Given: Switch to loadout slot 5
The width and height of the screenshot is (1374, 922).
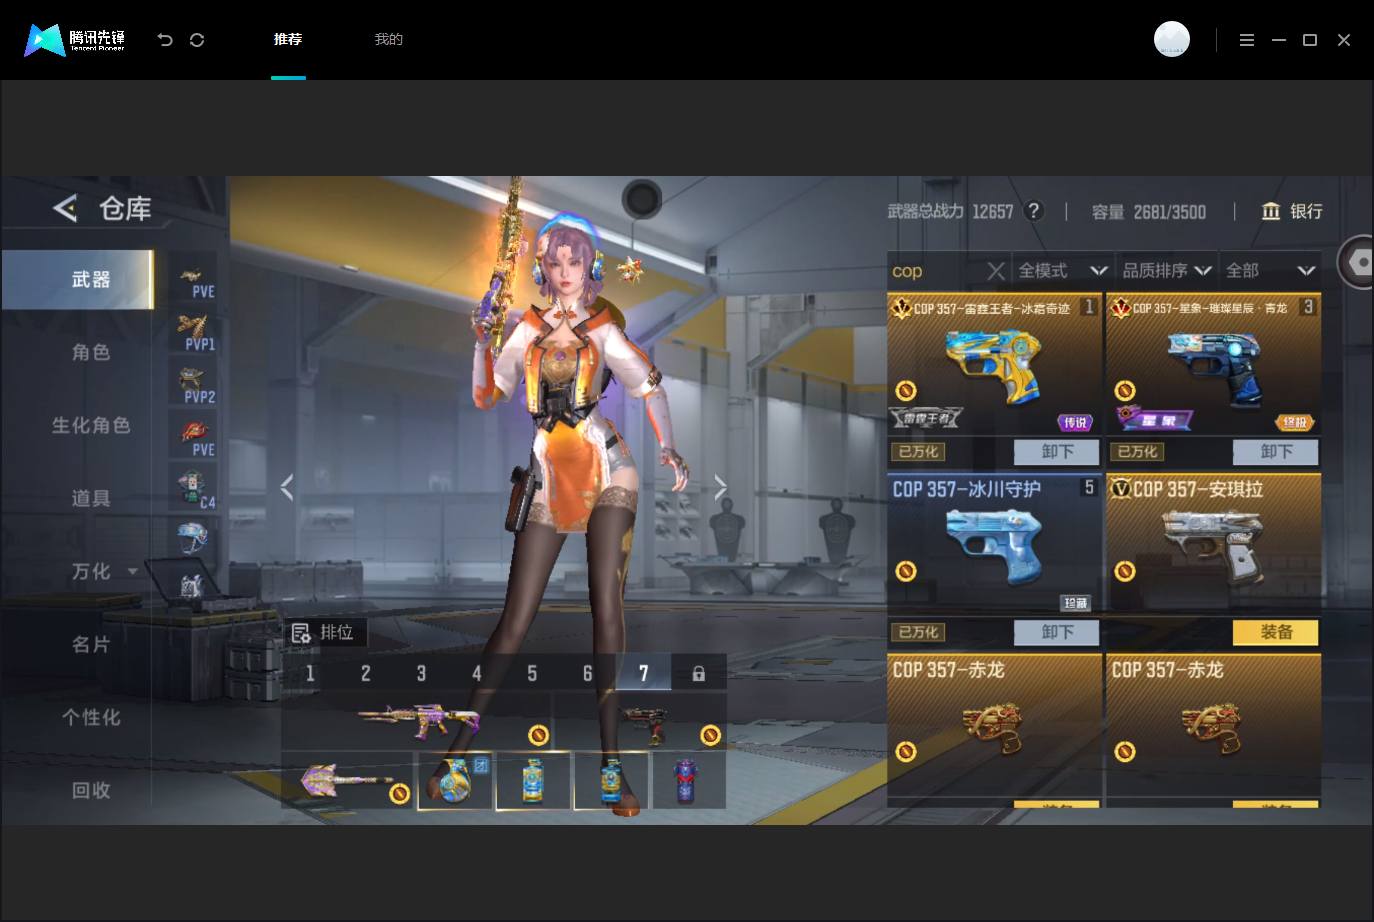Looking at the screenshot, I should pyautogui.click(x=532, y=673).
